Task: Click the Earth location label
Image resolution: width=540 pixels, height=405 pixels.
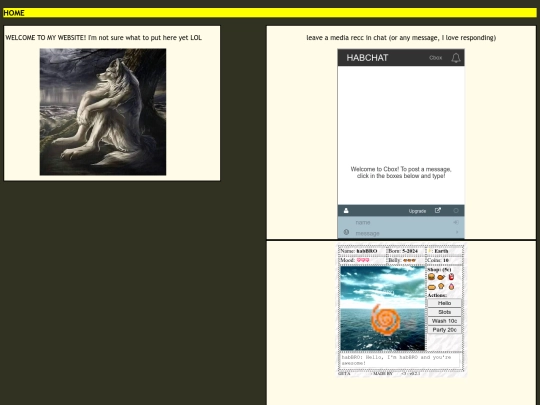Action: click(x=438, y=251)
